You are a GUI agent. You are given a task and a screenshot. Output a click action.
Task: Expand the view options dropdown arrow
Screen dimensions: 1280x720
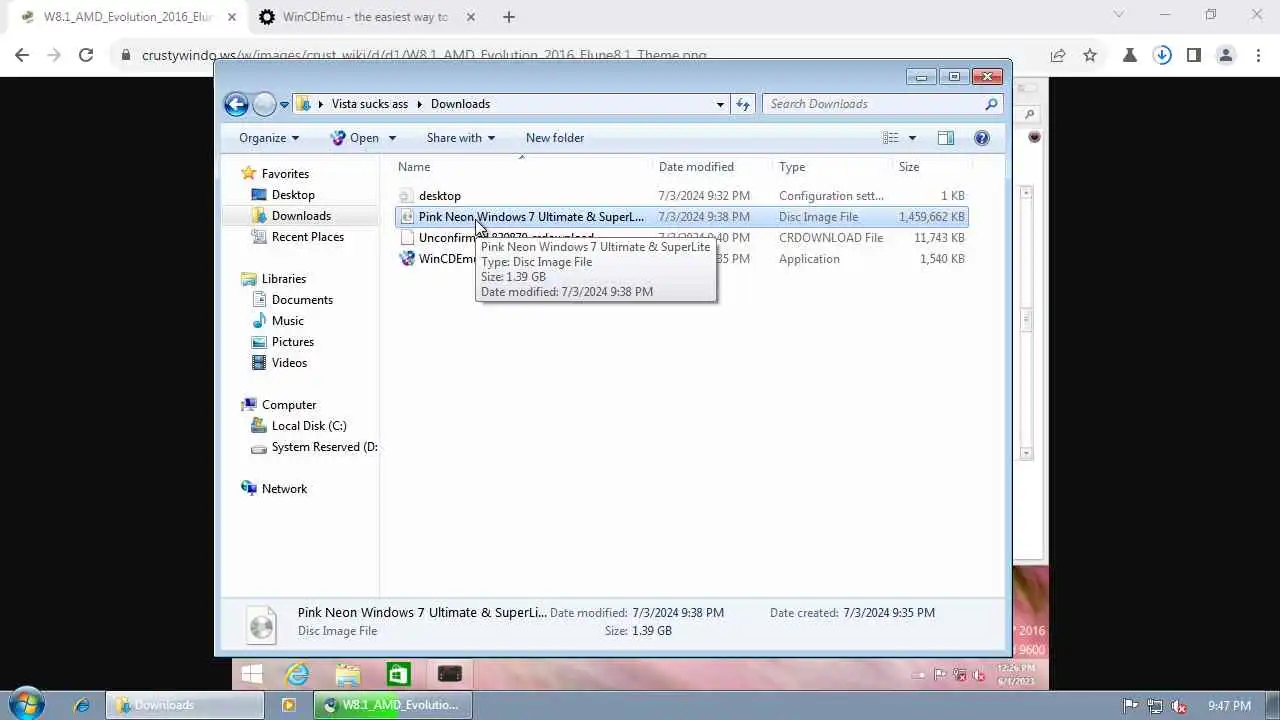coord(912,138)
